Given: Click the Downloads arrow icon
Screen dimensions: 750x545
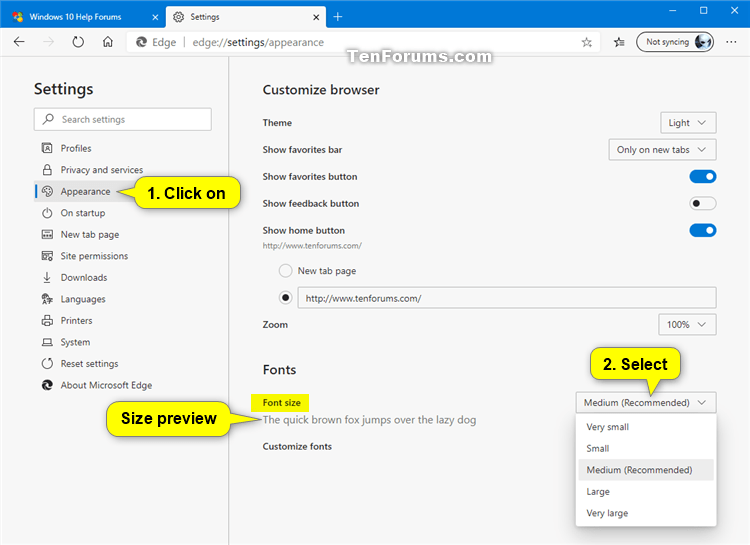Looking at the screenshot, I should 47,278.
